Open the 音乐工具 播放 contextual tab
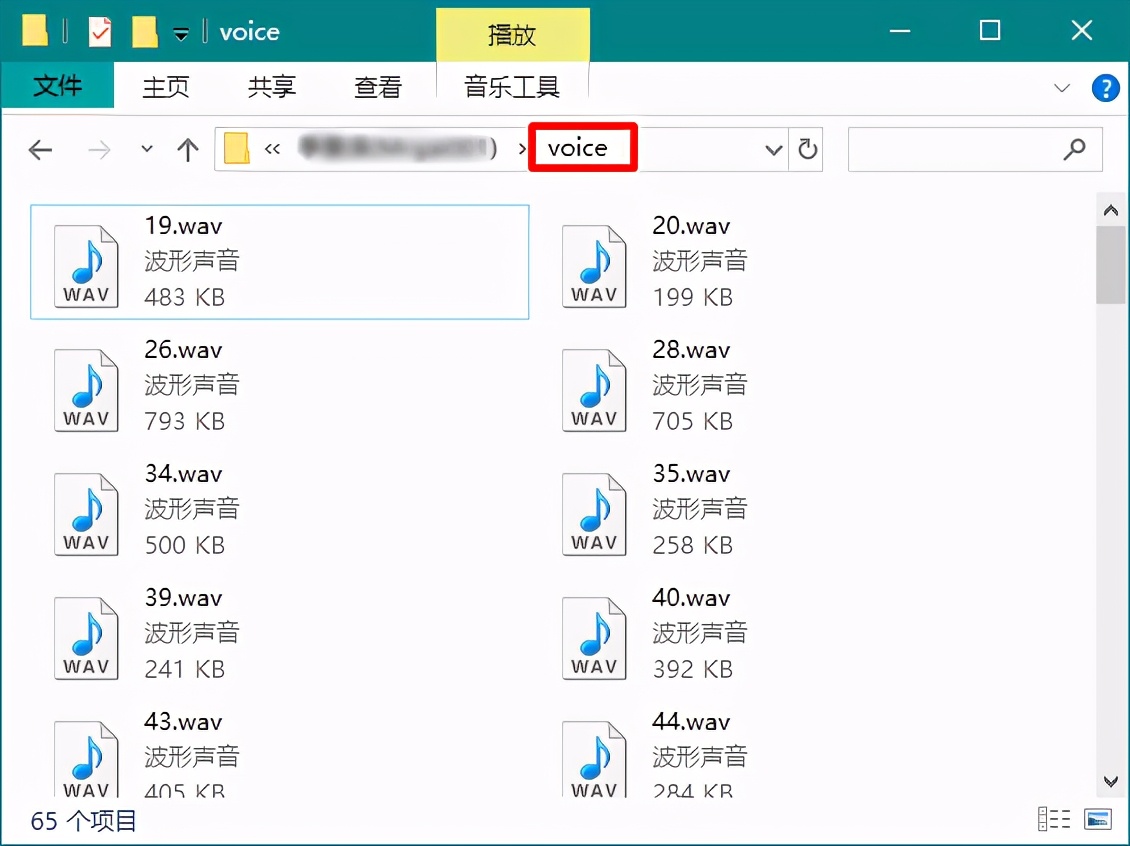Screen dimensions: 1130x846 point(513,33)
